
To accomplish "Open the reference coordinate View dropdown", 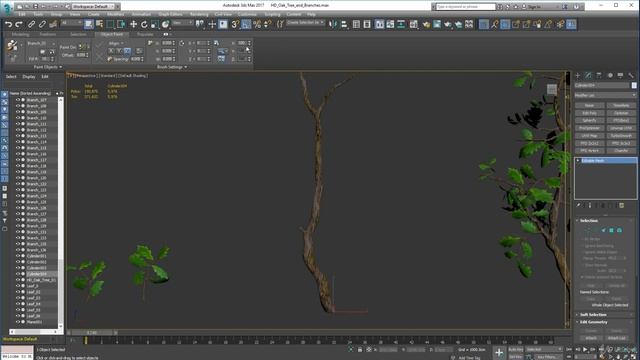I will click(x=182, y=23).
